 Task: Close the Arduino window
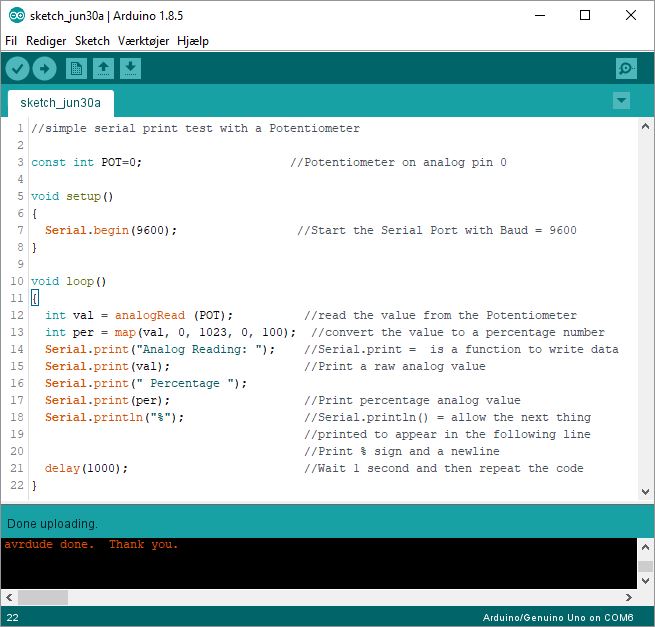click(631, 15)
